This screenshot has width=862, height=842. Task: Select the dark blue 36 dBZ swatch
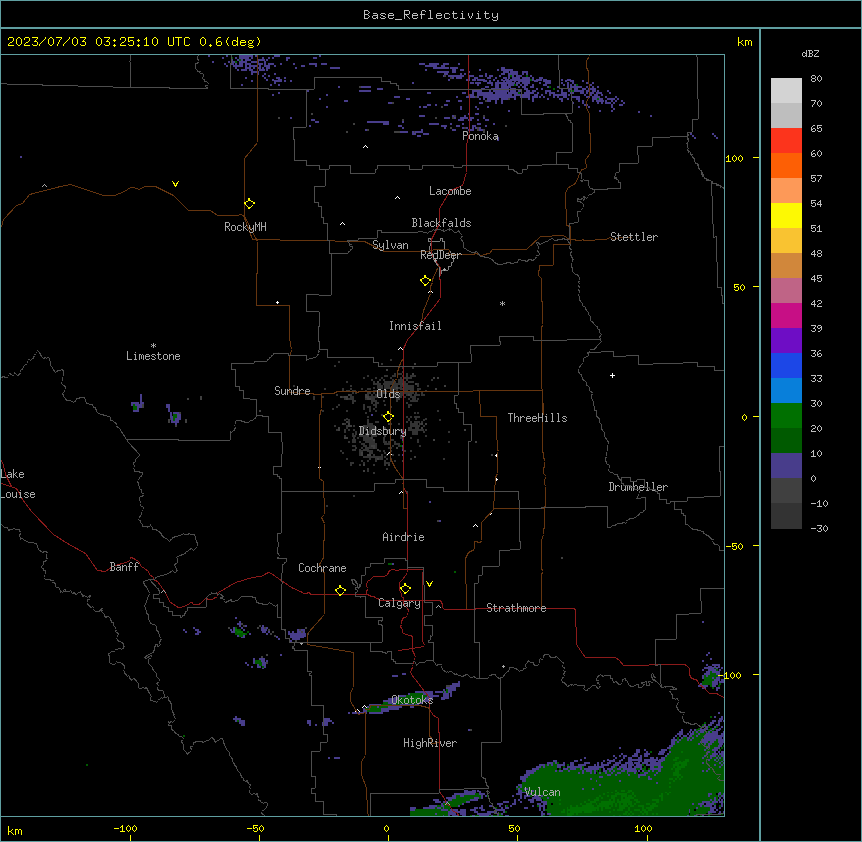[x=786, y=365]
